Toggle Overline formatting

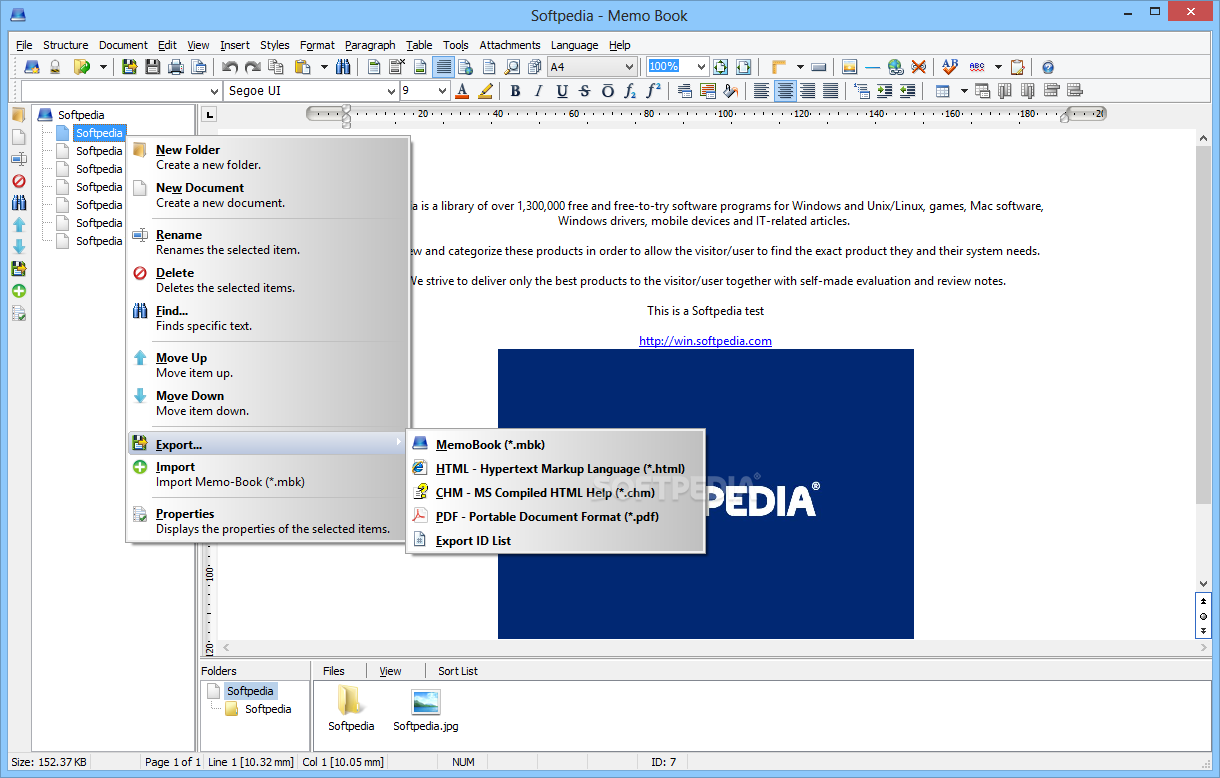[607, 91]
